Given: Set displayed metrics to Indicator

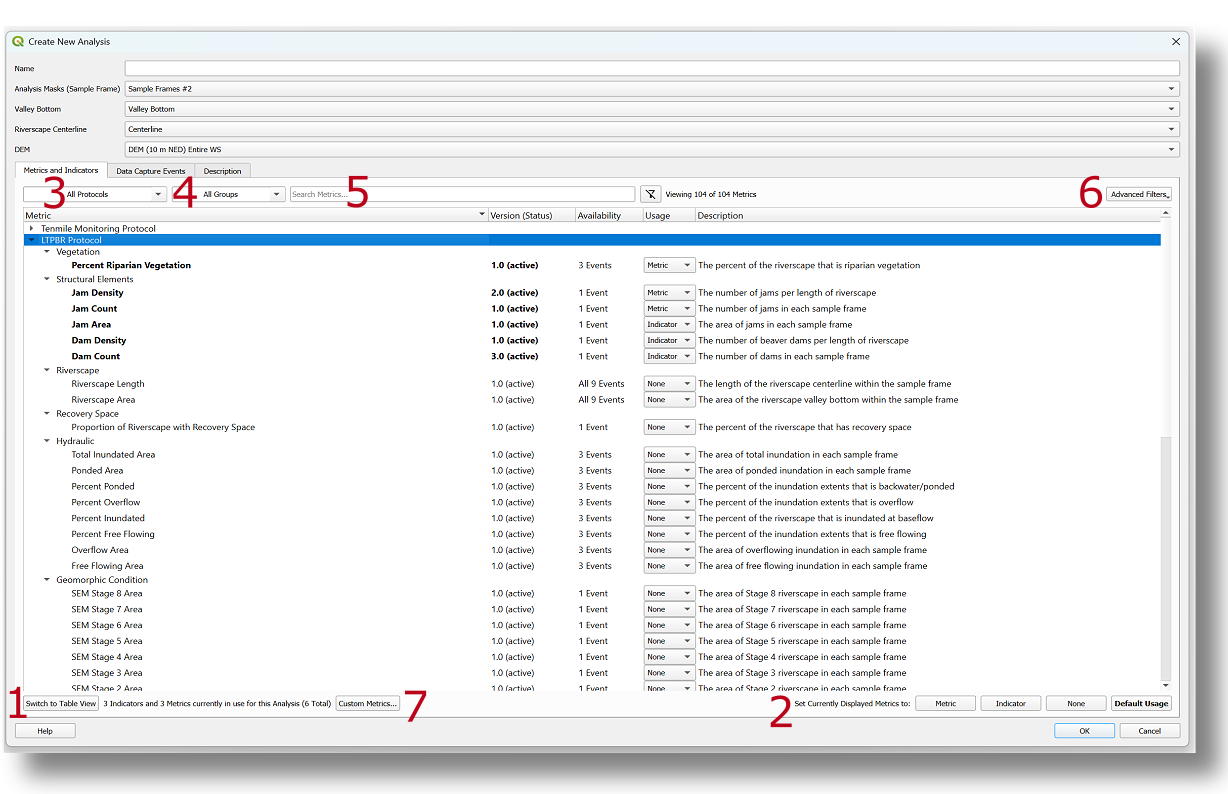Looking at the screenshot, I should pos(1011,704).
